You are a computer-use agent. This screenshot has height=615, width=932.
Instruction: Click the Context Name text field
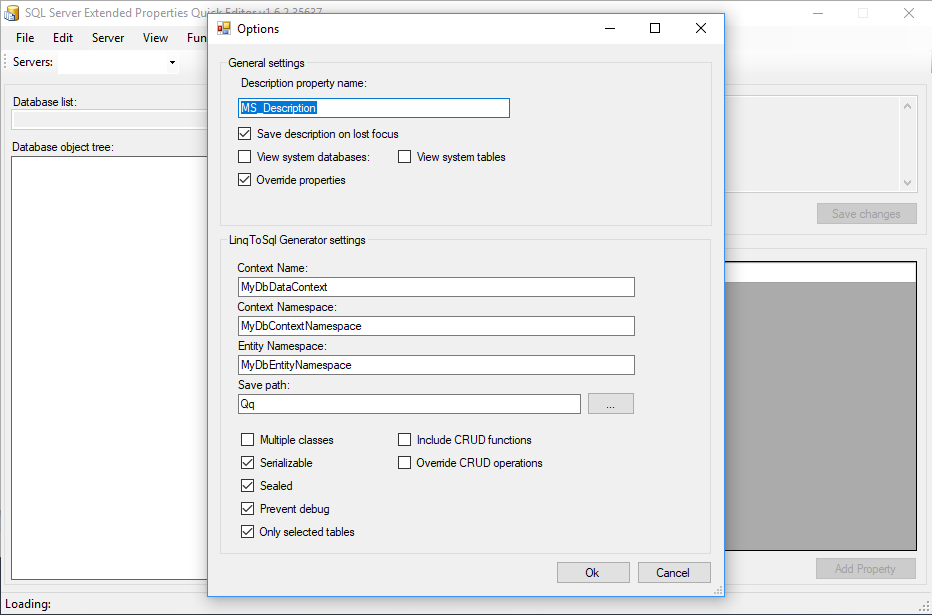(435, 287)
